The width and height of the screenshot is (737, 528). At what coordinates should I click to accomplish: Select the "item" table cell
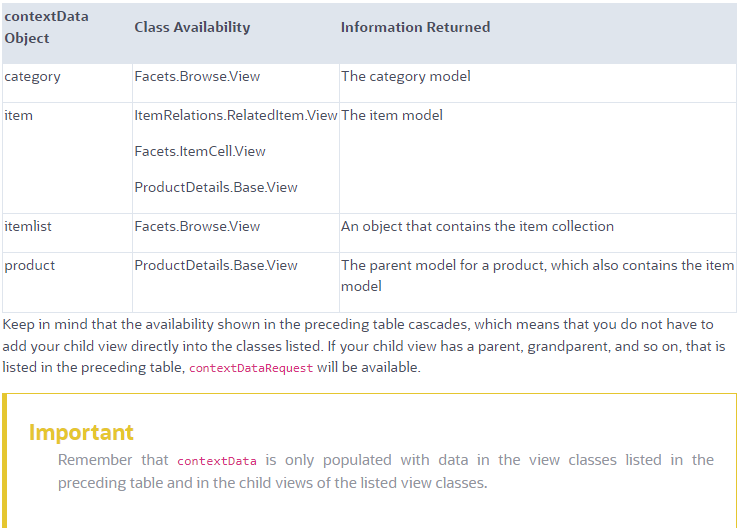19,116
